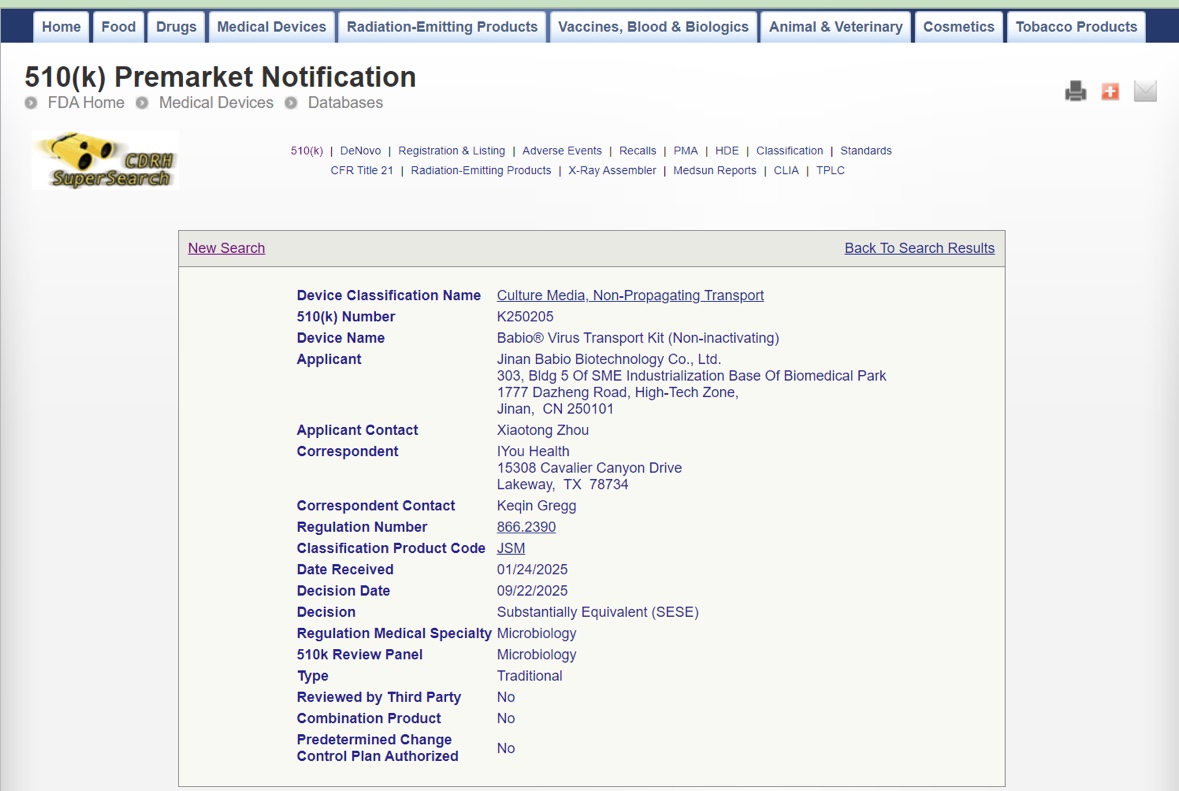Click the printer icon
Image resolution: width=1179 pixels, height=791 pixels.
(1075, 92)
